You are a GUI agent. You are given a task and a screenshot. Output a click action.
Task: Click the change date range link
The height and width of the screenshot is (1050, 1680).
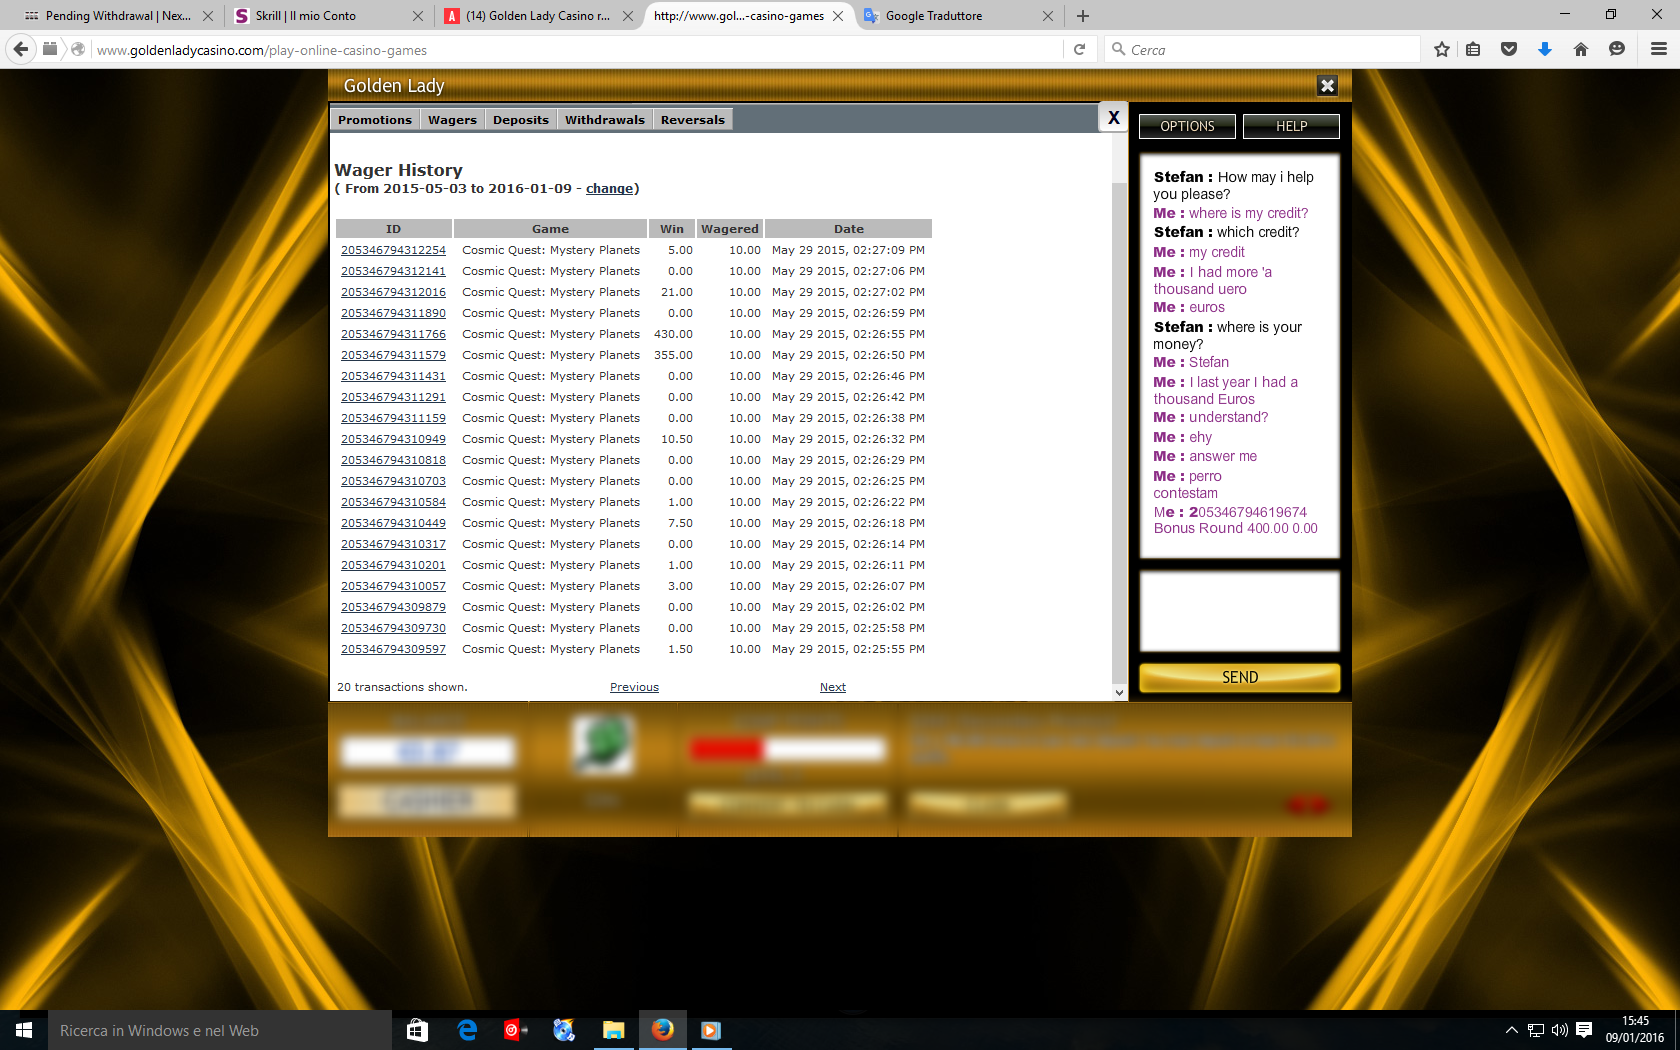[609, 188]
